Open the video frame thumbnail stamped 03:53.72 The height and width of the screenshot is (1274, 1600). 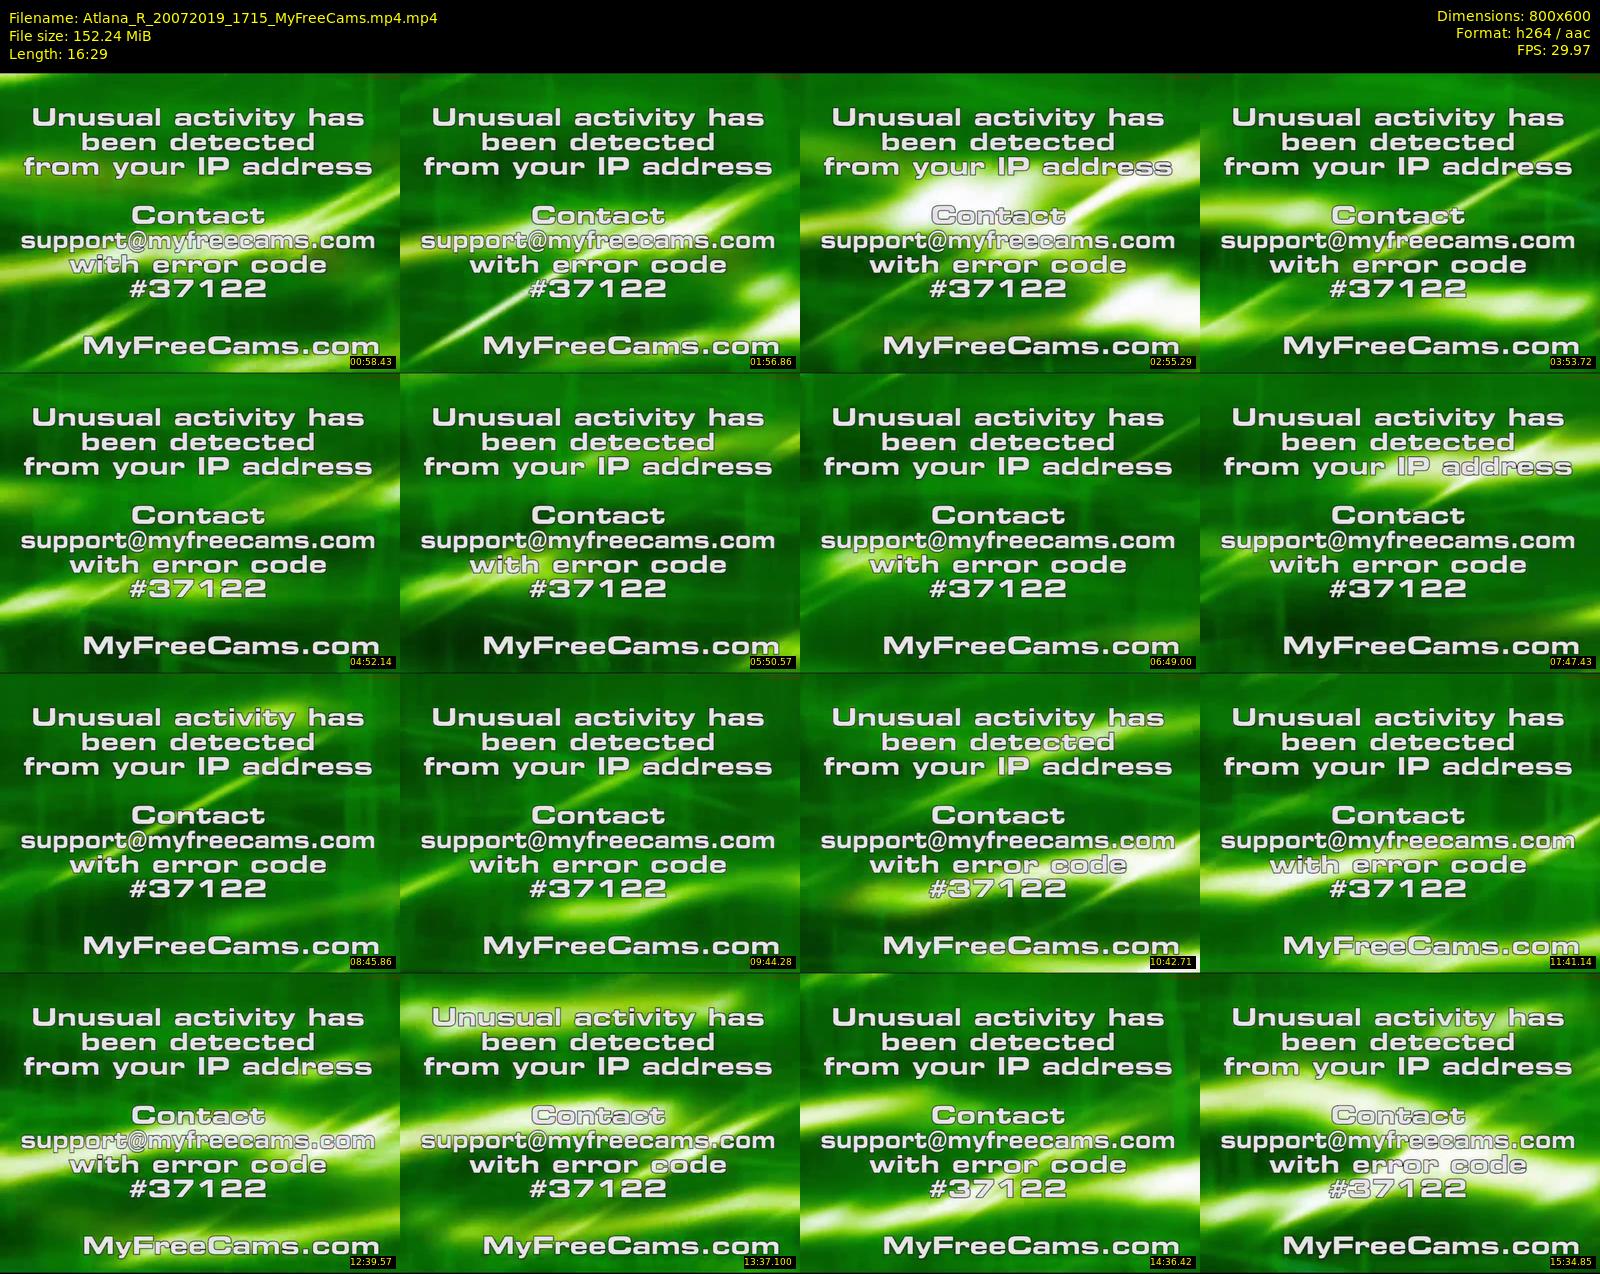pyautogui.click(x=1400, y=222)
